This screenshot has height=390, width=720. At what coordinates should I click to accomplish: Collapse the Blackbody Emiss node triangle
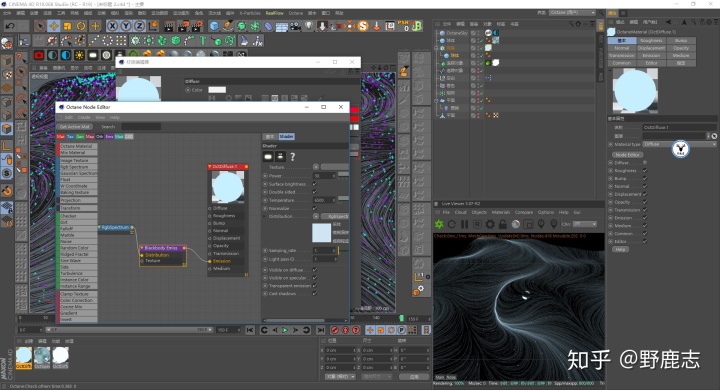[x=142, y=248]
